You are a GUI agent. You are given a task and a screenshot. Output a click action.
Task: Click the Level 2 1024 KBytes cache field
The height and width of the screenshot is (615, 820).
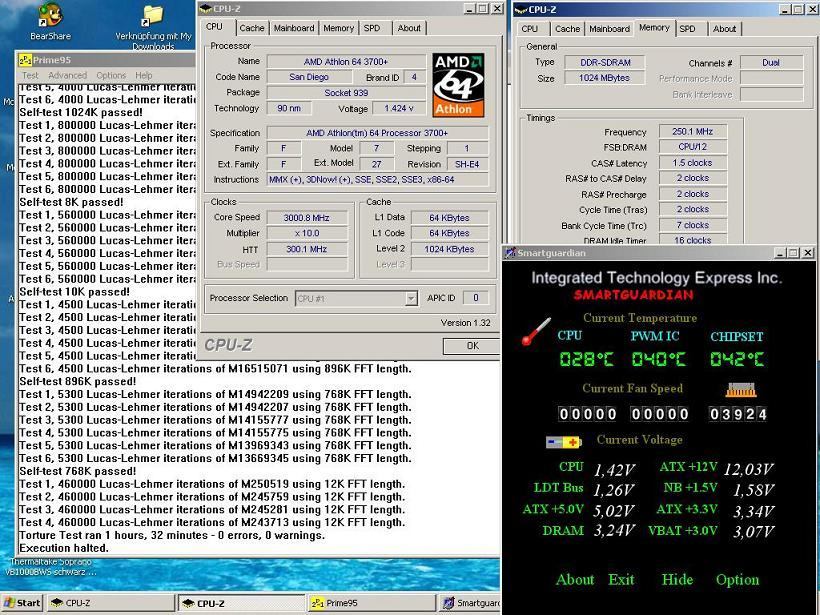click(449, 249)
